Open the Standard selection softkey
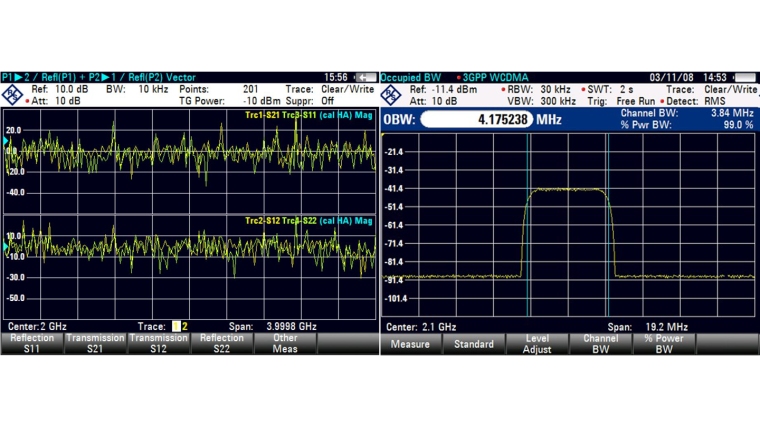The width and height of the screenshot is (760, 427). (x=474, y=344)
